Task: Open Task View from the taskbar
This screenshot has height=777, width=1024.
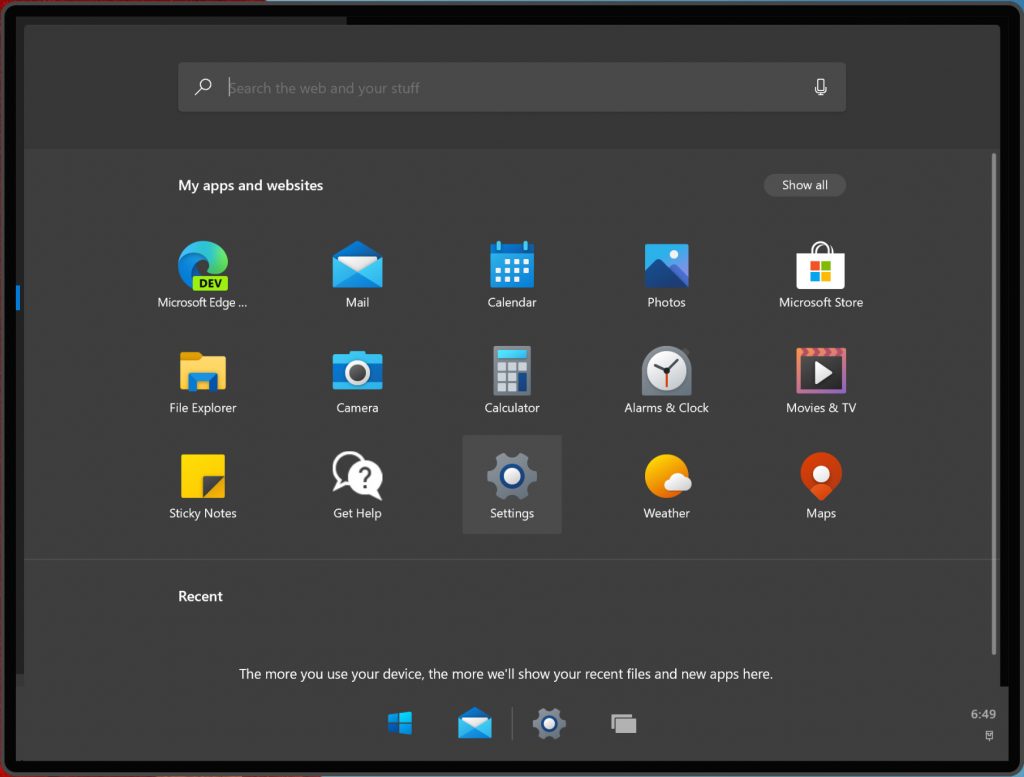Action: click(x=624, y=723)
